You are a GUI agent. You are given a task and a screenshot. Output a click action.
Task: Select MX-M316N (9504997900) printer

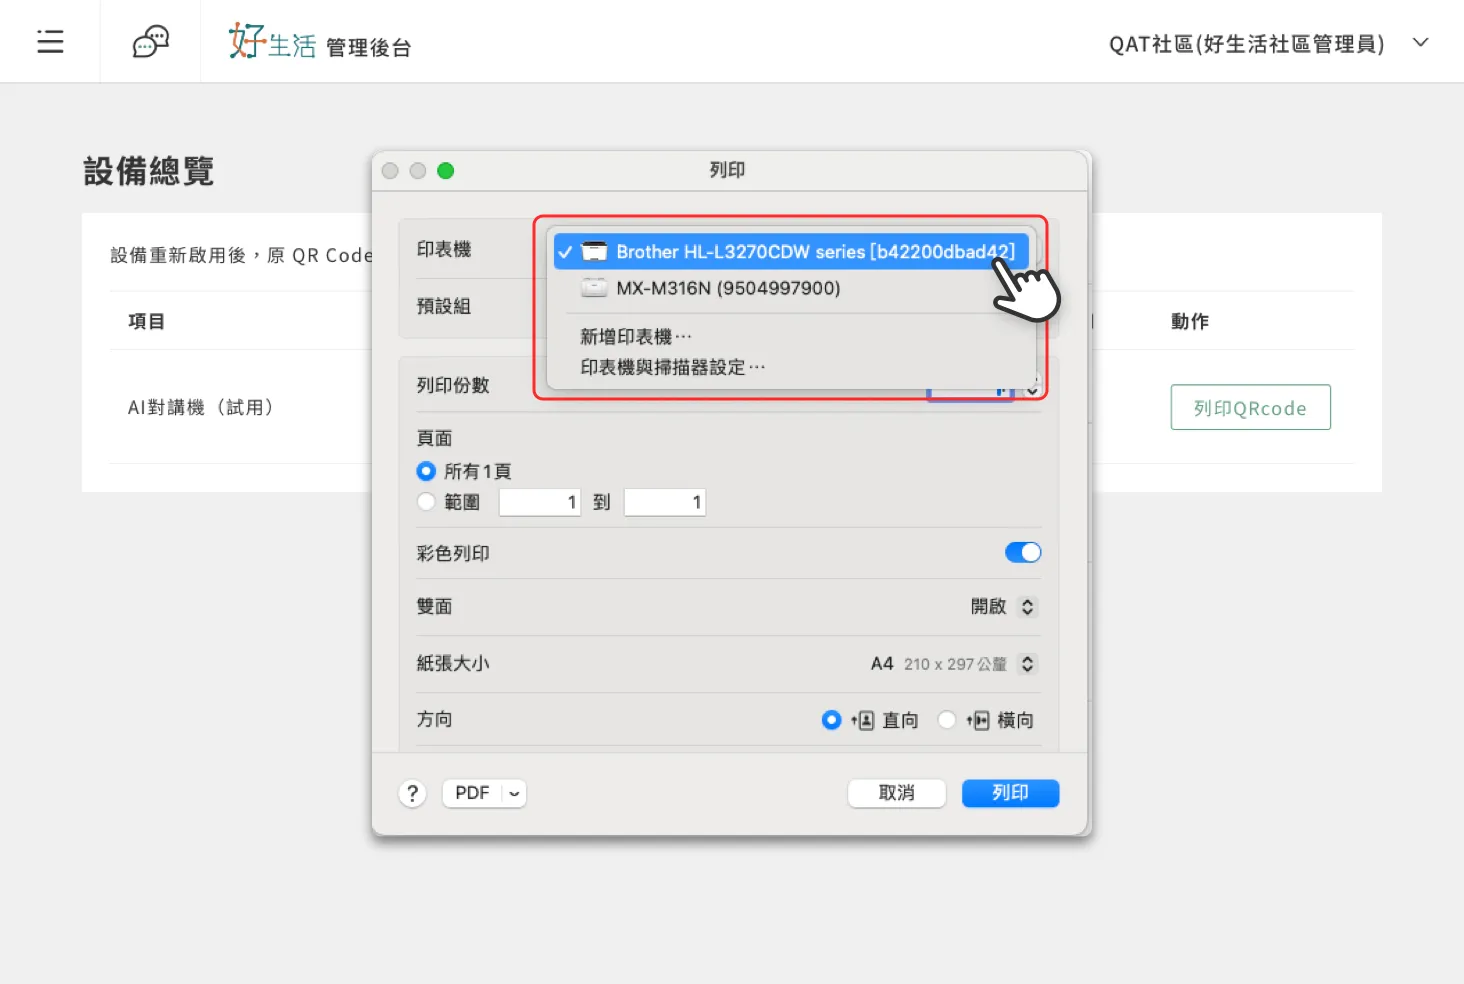click(728, 288)
